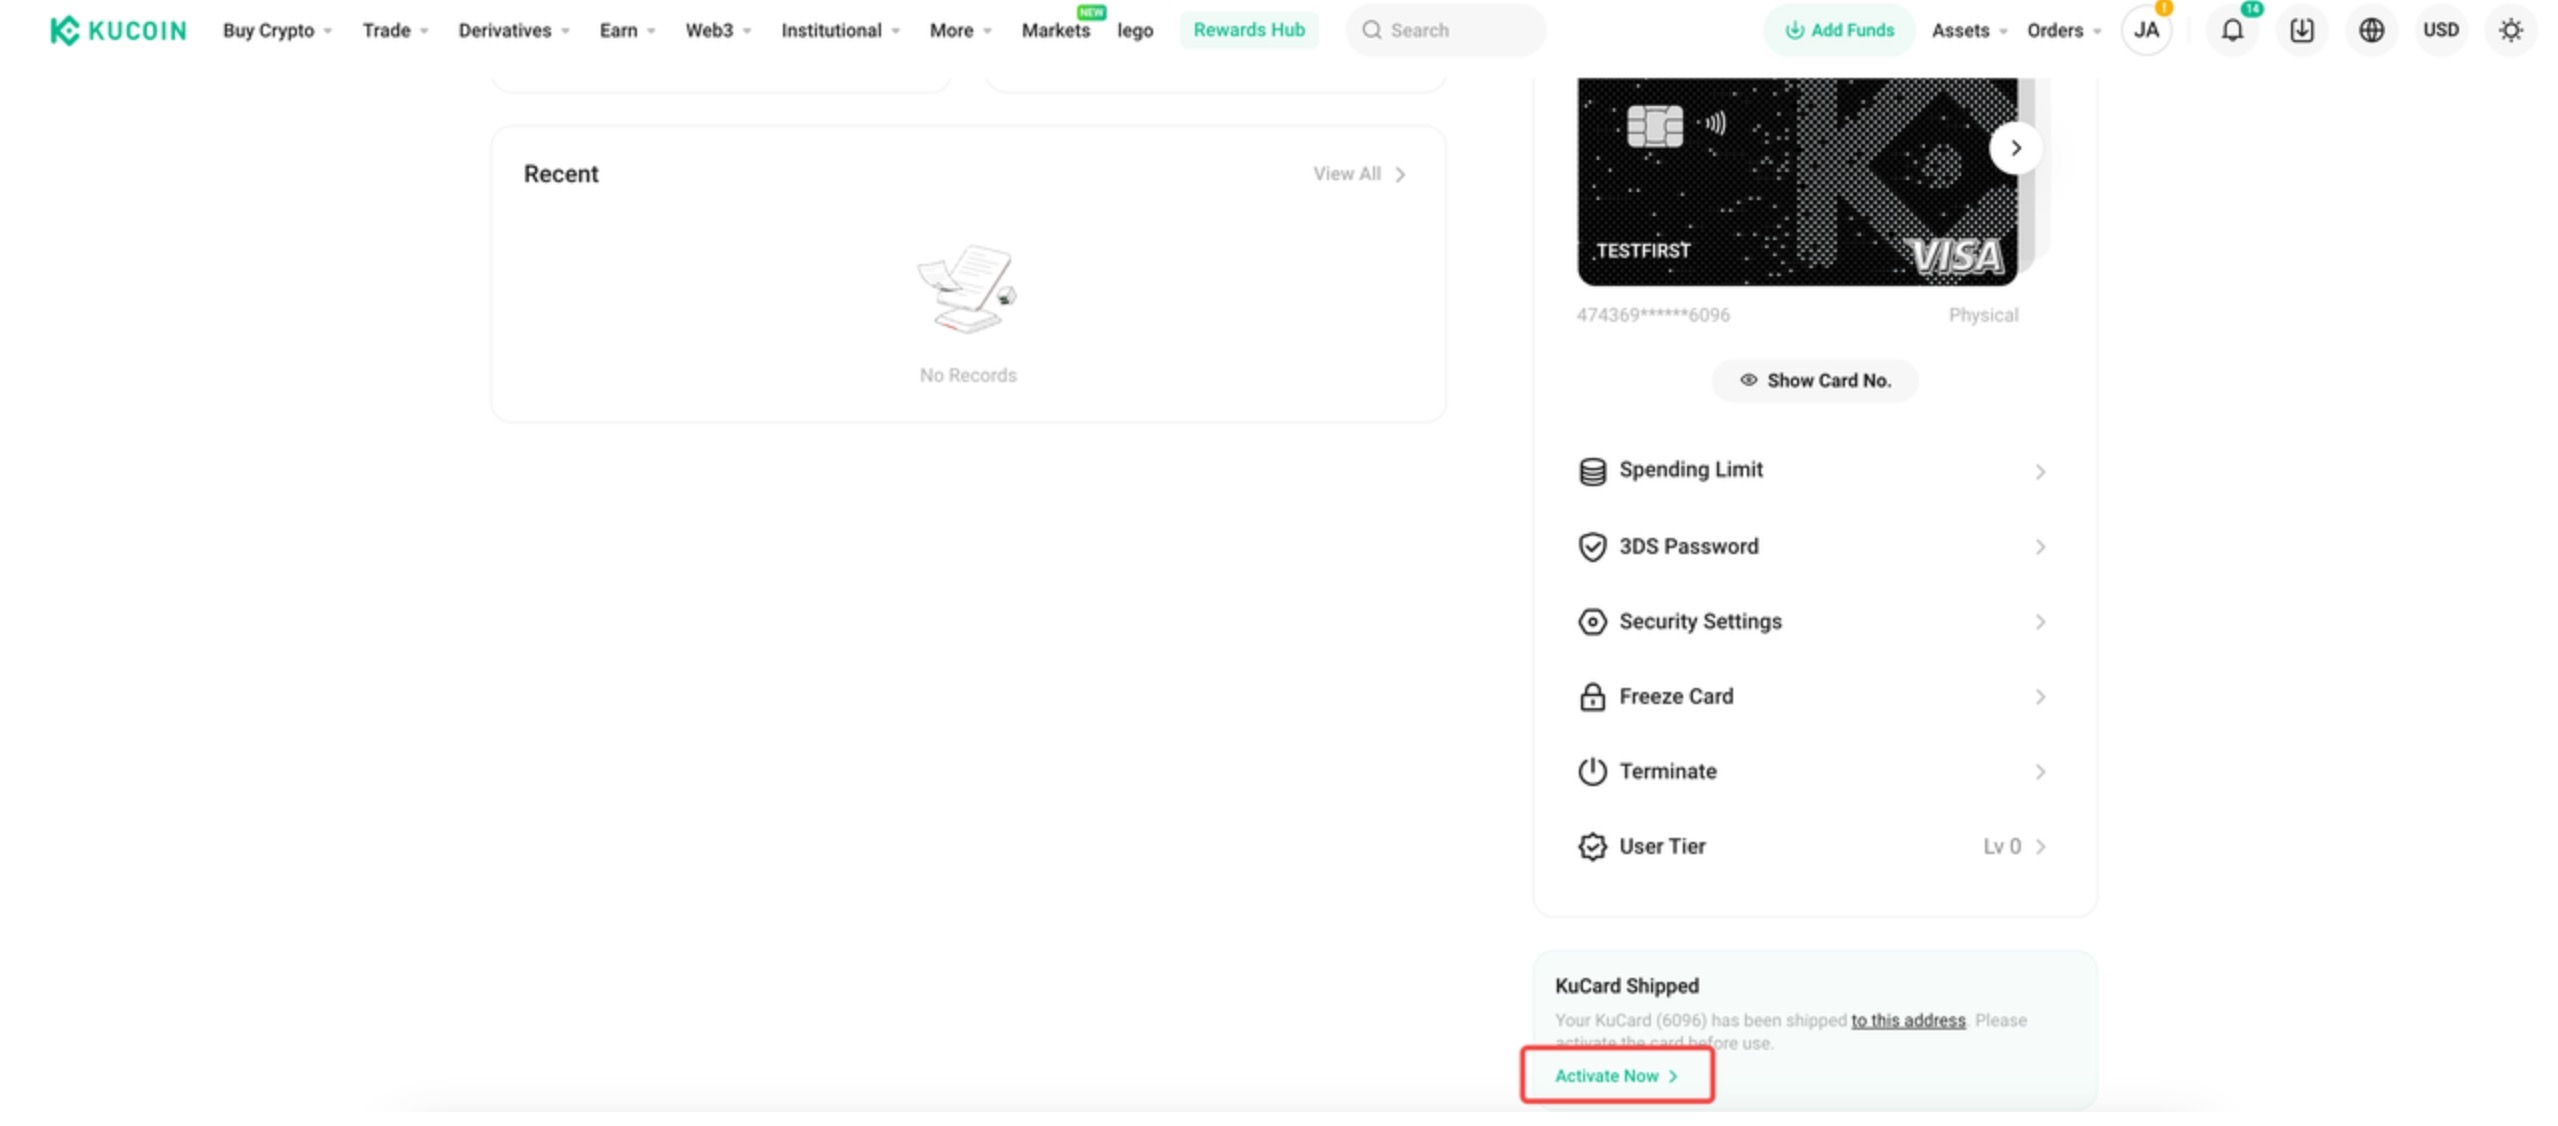Expand the Buy Crypto dropdown menu
This screenshot has width=2558, height=1126.
click(276, 30)
